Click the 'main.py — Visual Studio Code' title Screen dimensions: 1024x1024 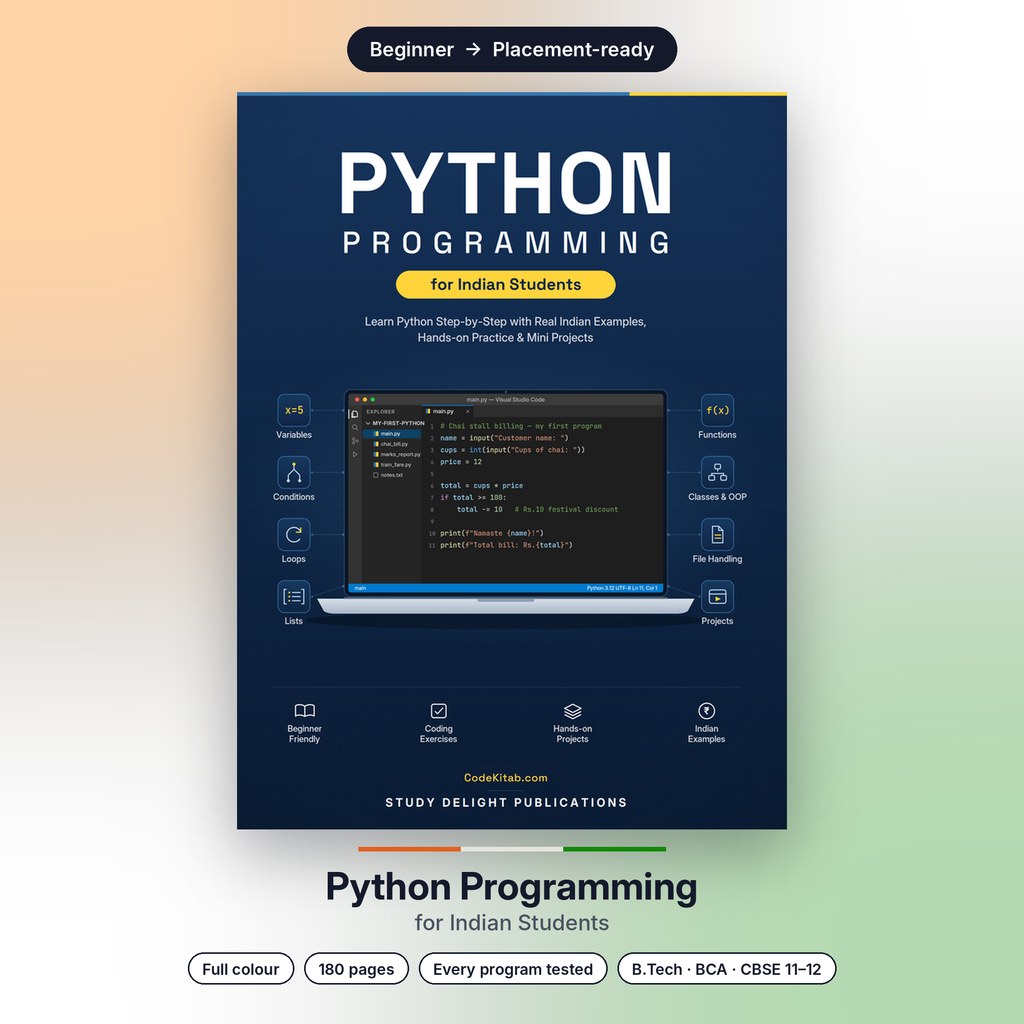[505, 400]
